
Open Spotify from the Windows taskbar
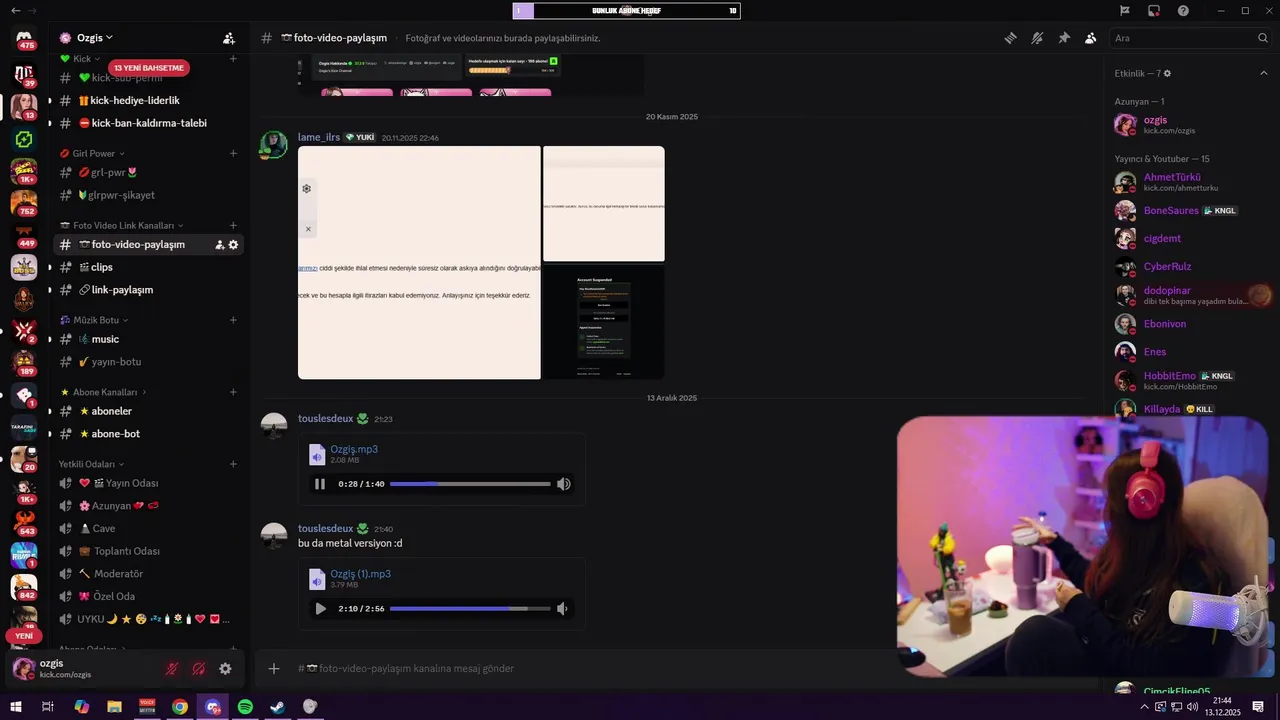tap(245, 707)
